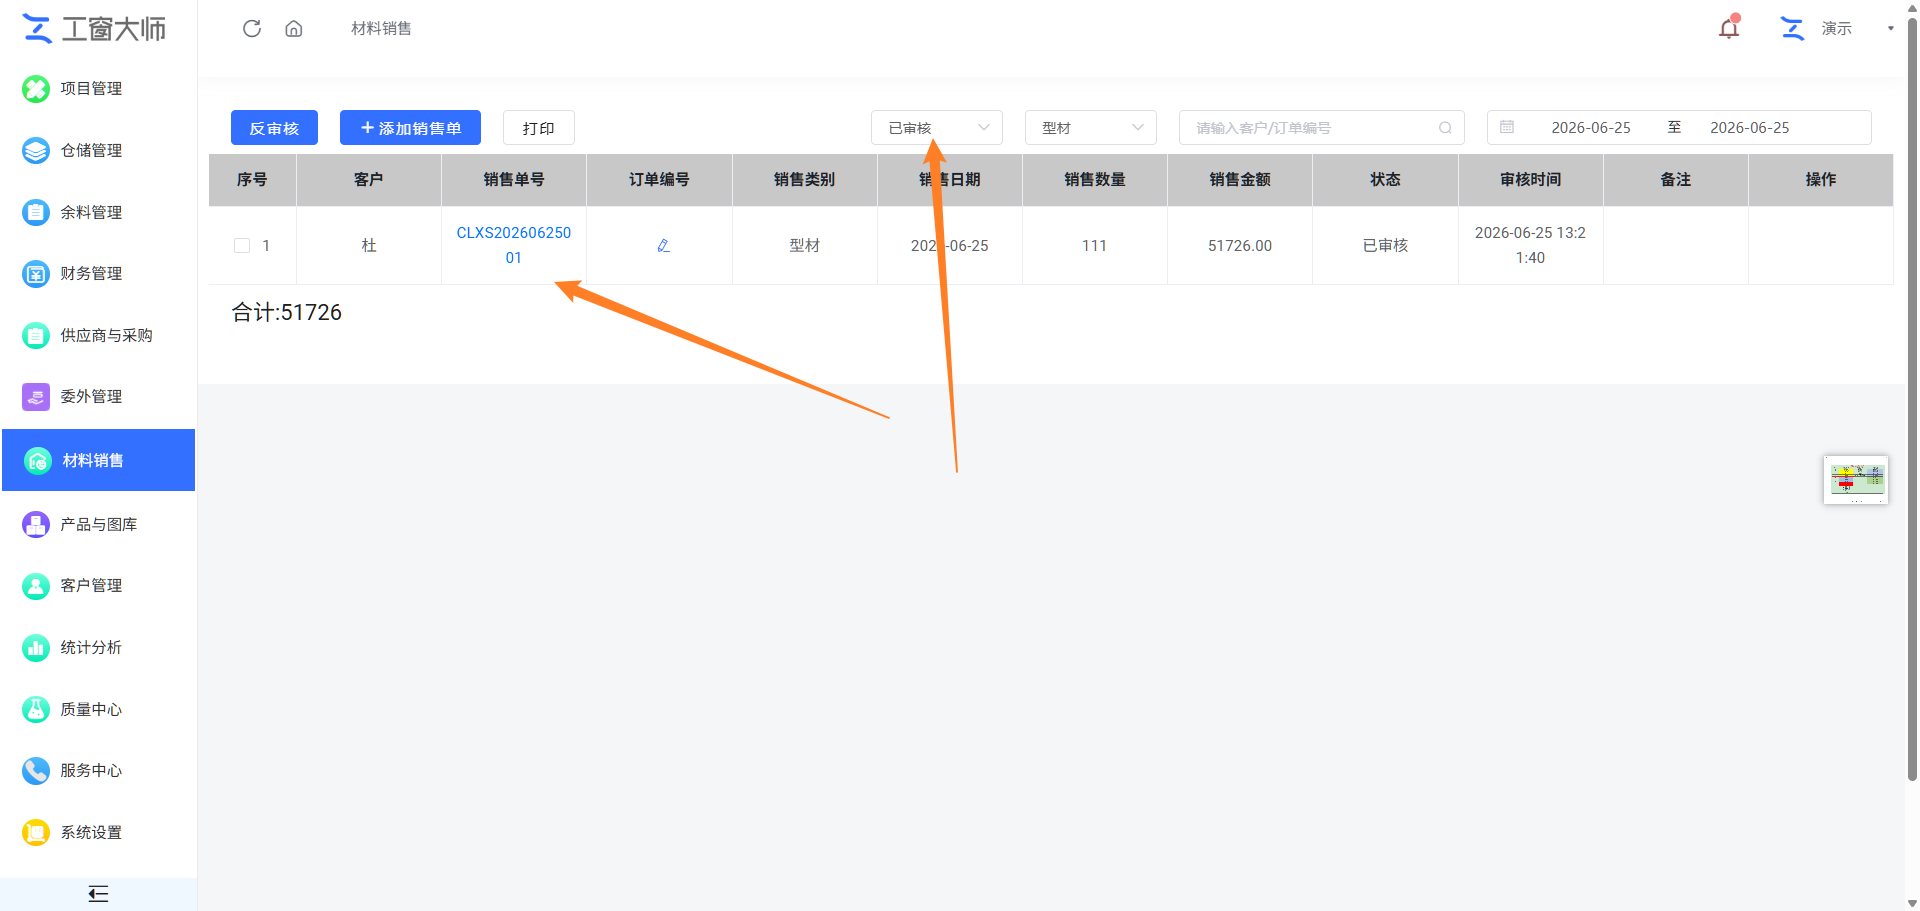Expand the 型材 category dropdown
The height and width of the screenshot is (911, 1920).
tap(1091, 128)
